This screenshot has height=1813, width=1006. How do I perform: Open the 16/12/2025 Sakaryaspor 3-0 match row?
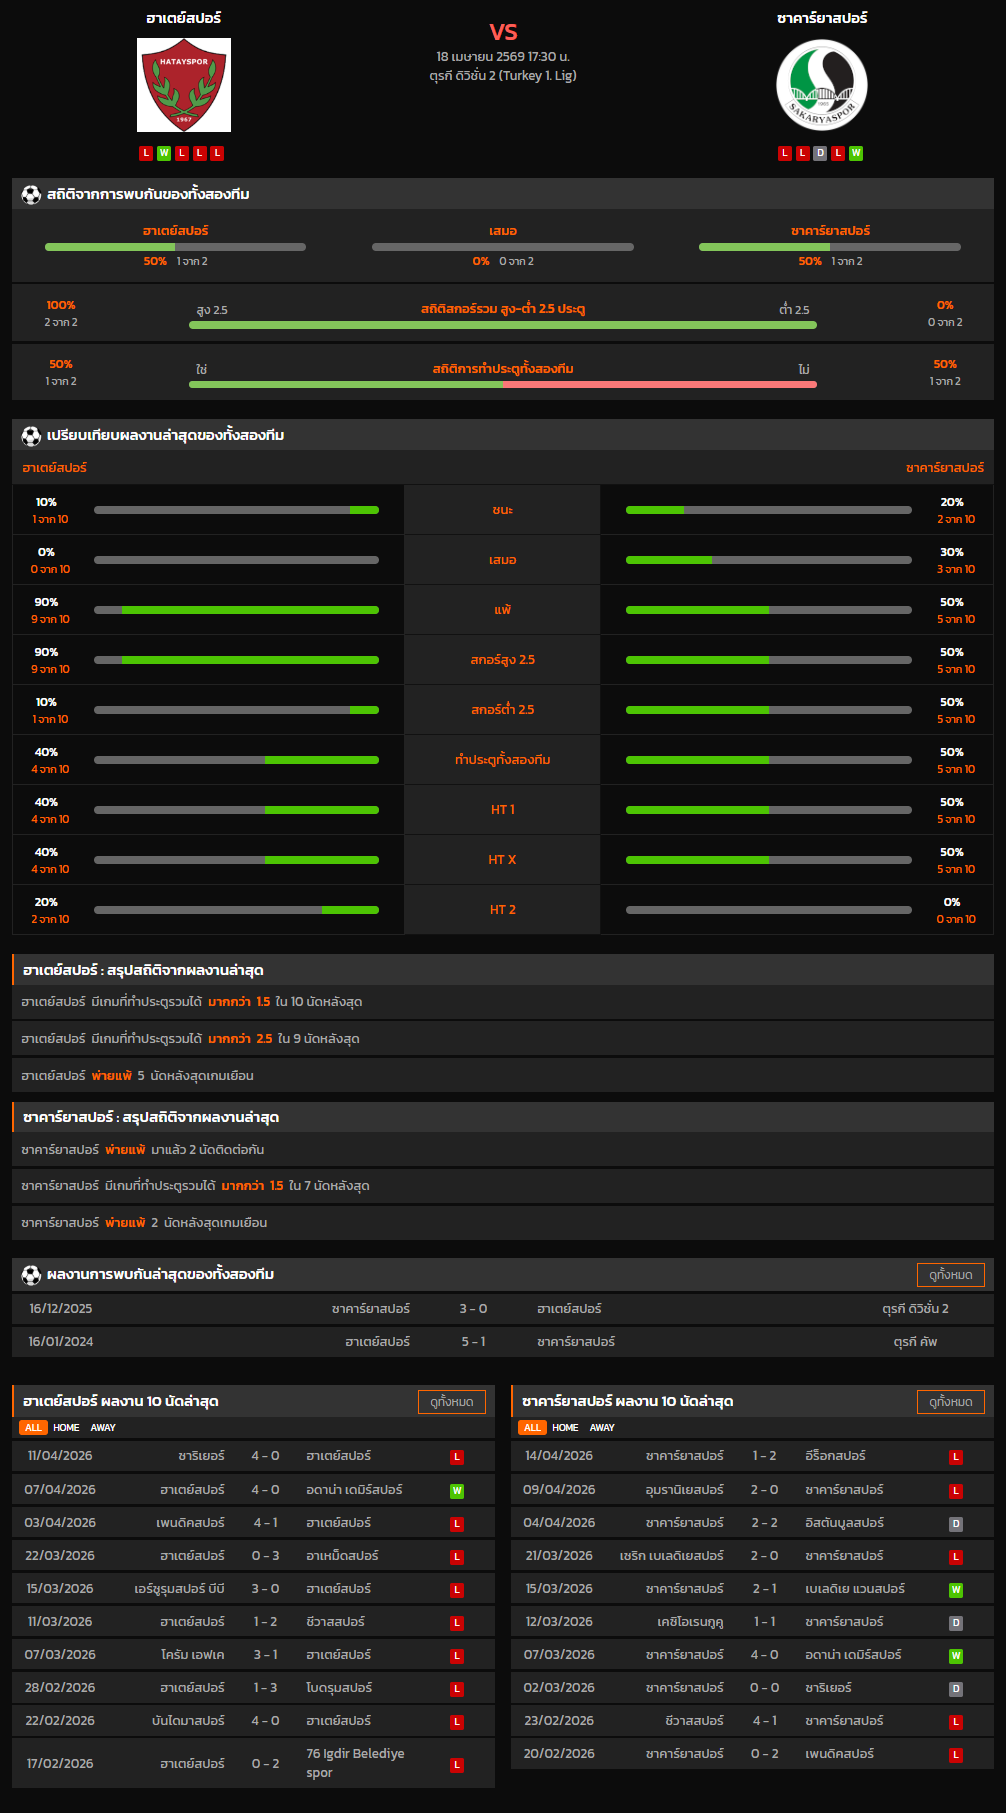pyautogui.click(x=503, y=1309)
